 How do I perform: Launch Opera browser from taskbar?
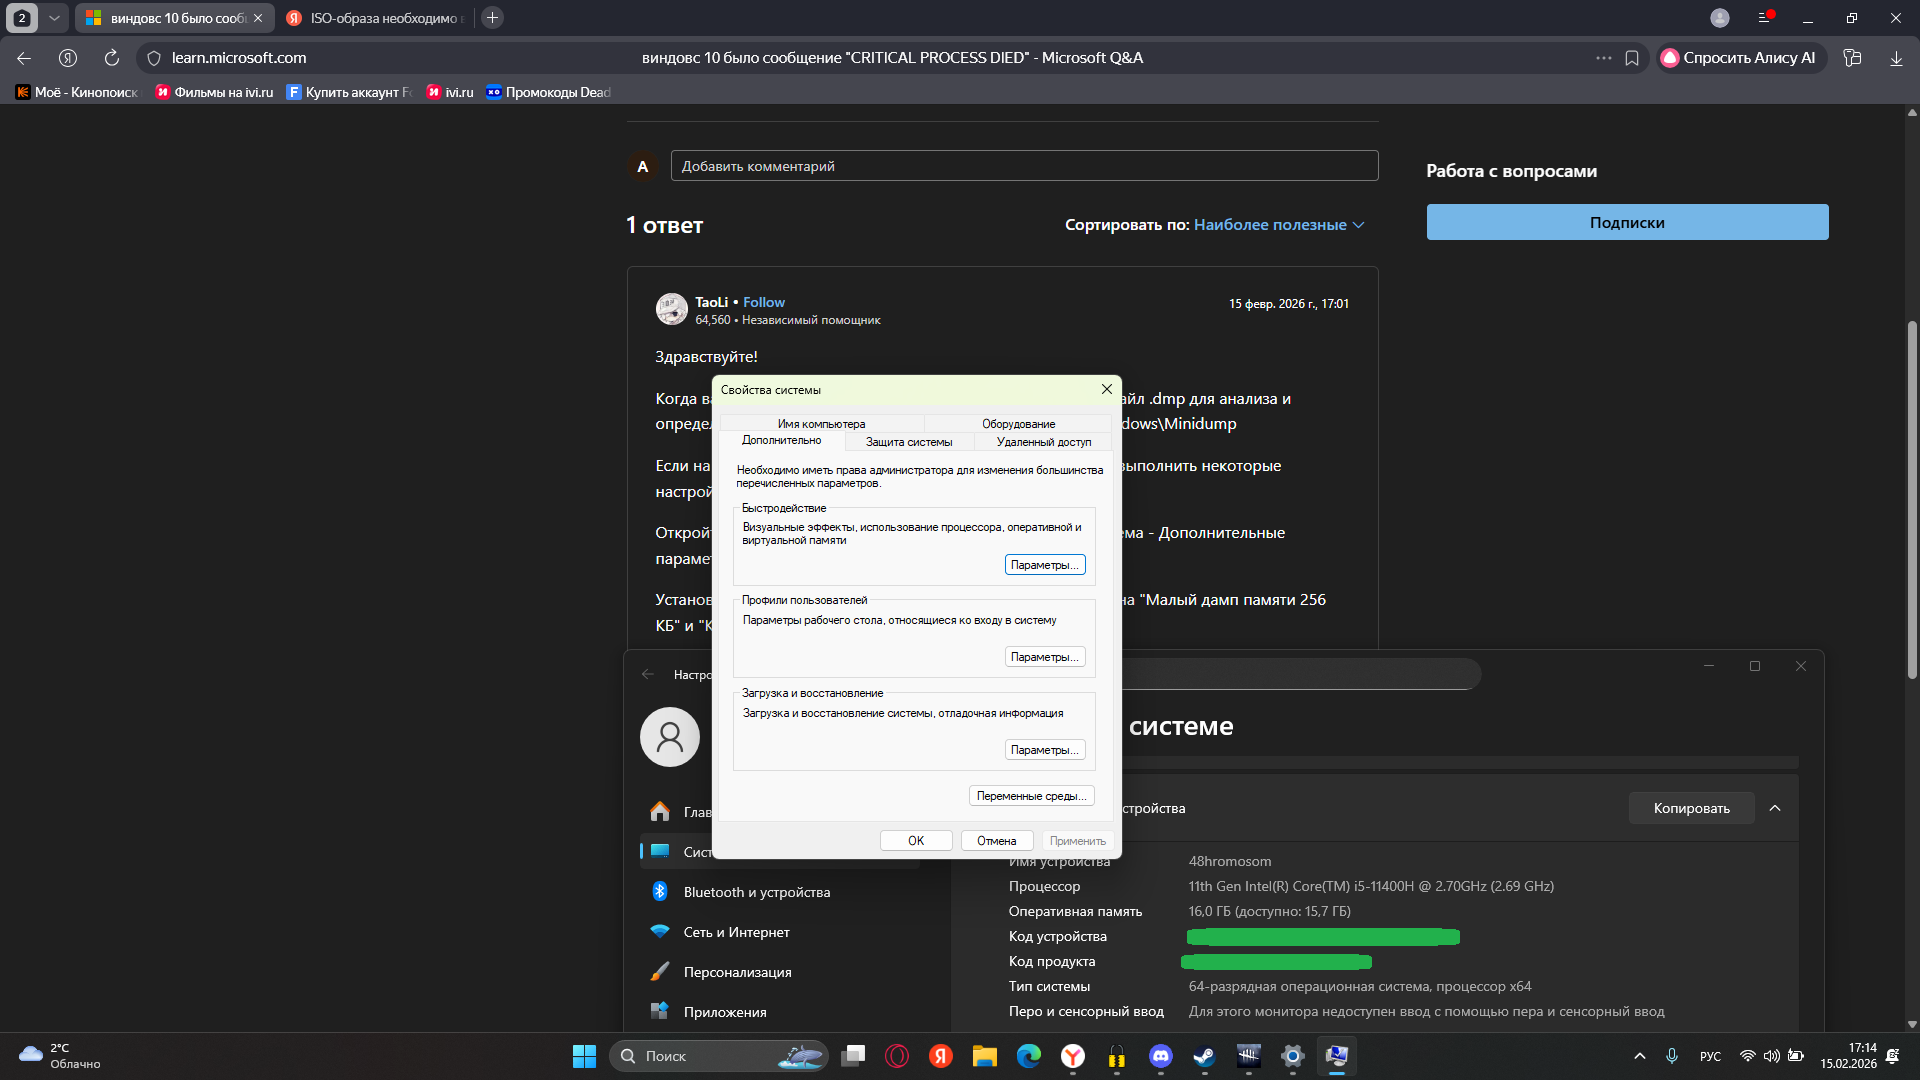[x=897, y=1056]
